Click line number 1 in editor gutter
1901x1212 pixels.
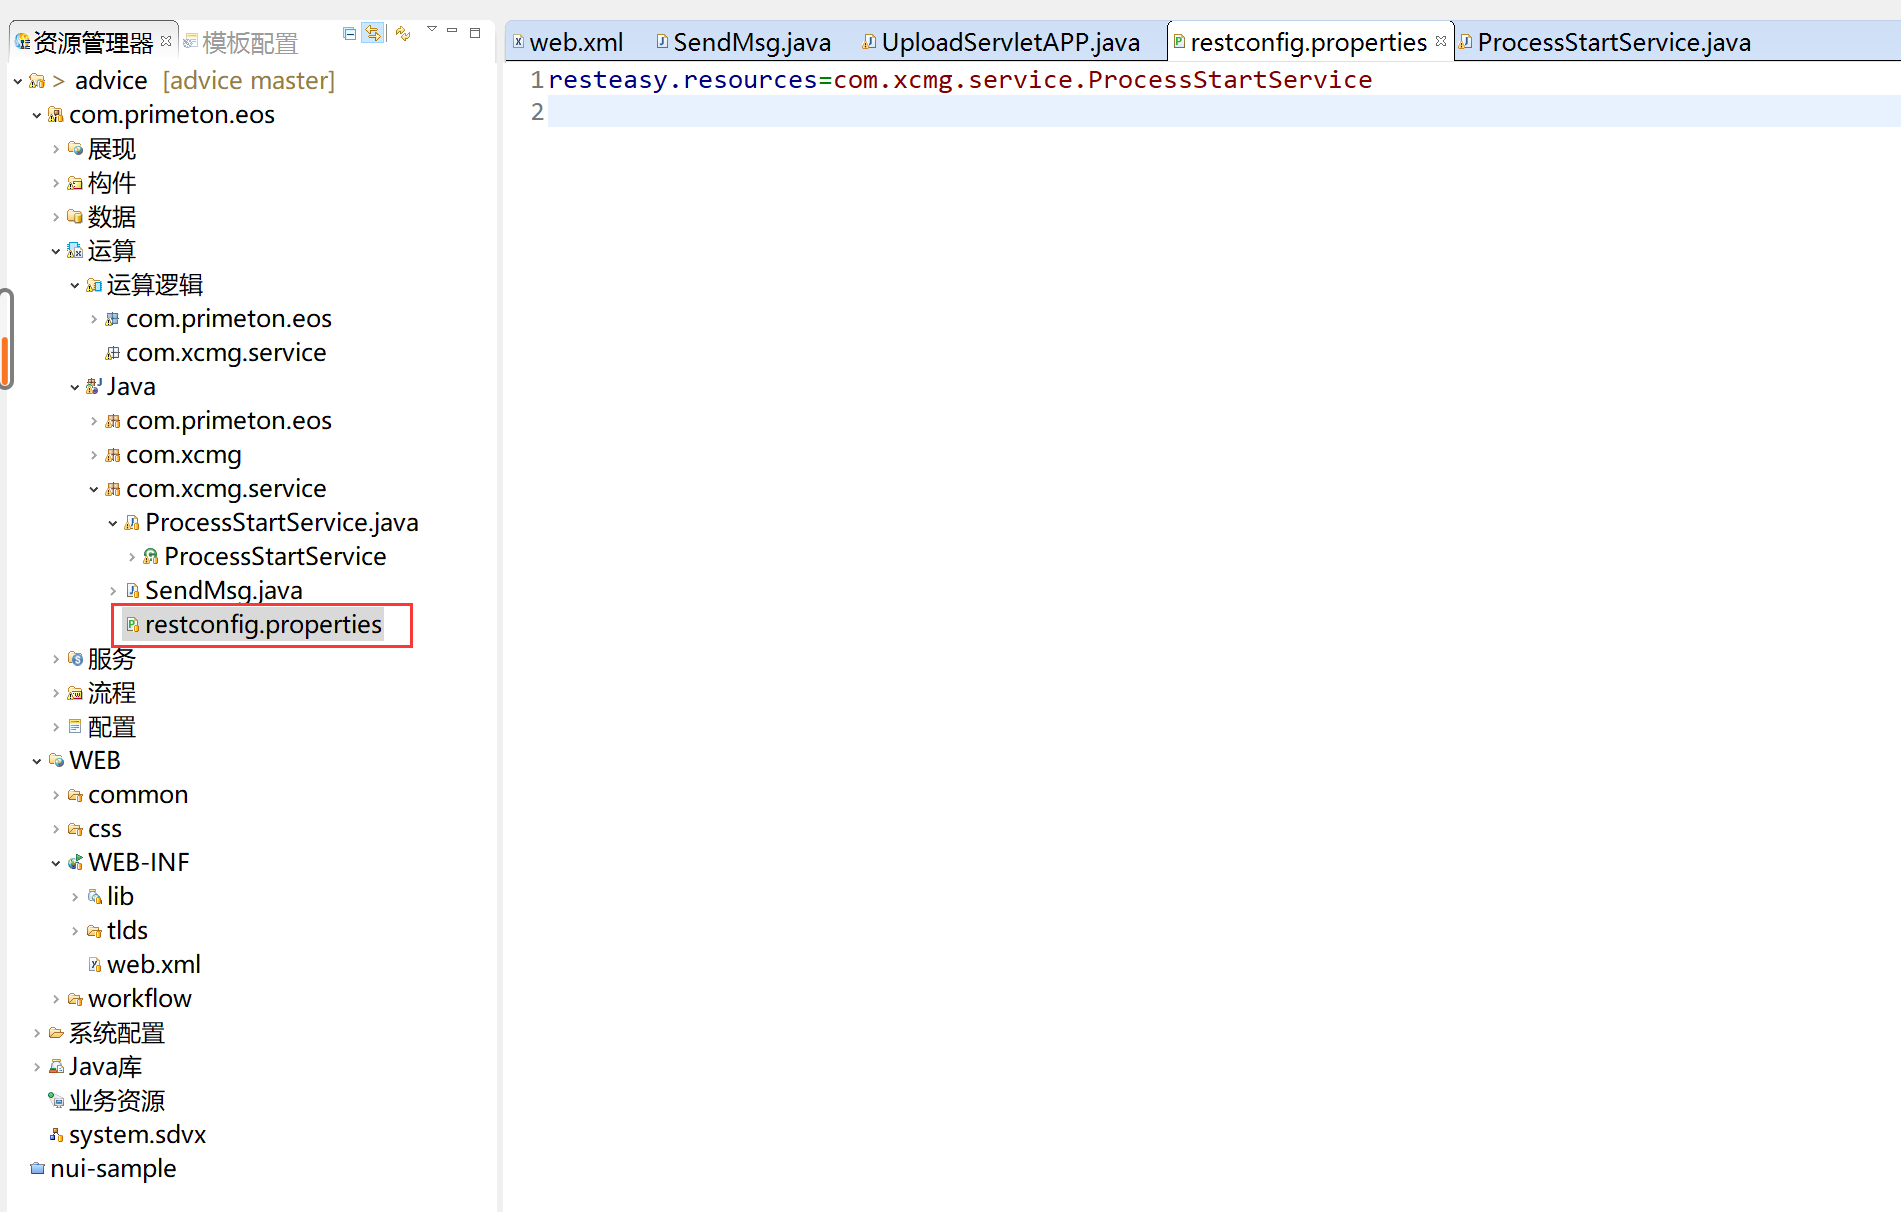(x=537, y=80)
